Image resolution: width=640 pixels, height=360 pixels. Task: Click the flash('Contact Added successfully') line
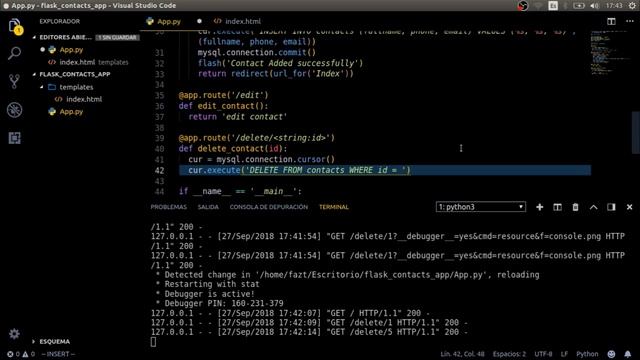280,63
